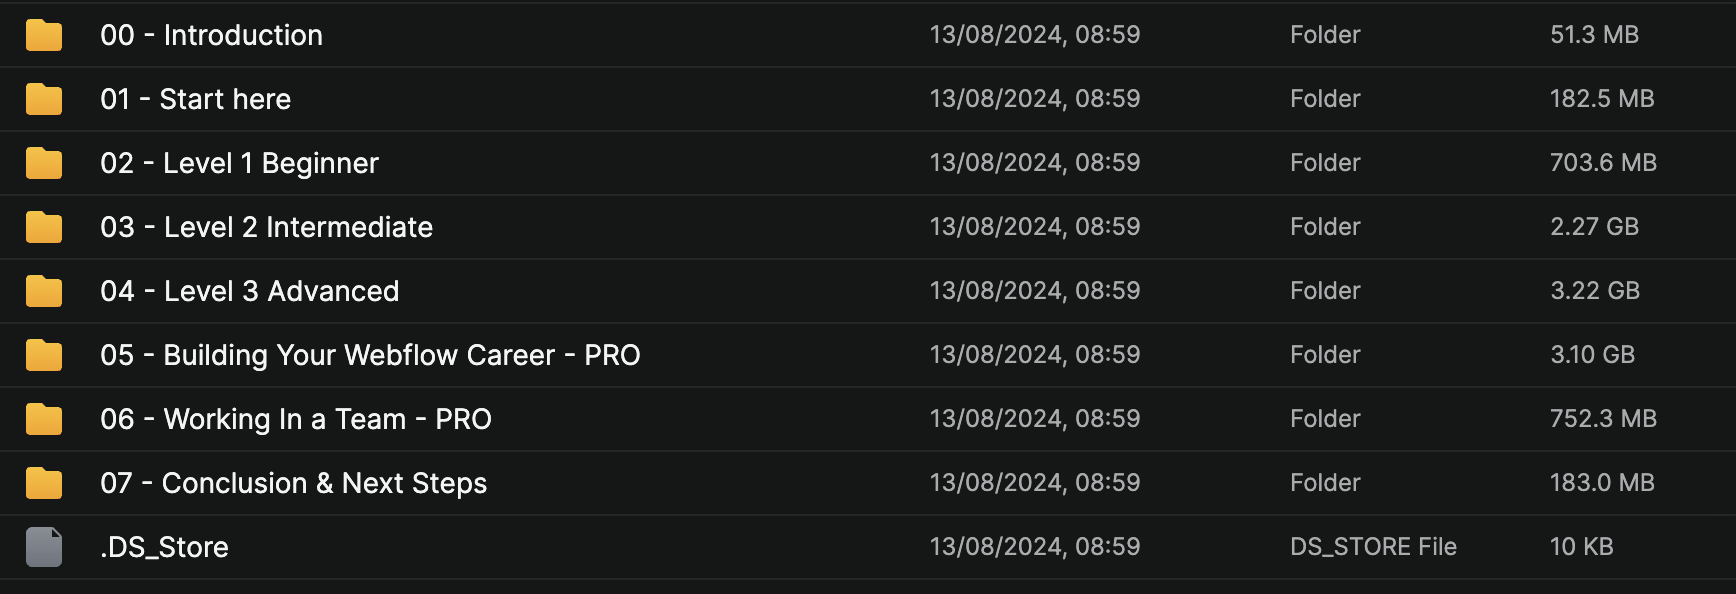Select 07 - Conclusion & Next Steps name
The height and width of the screenshot is (594, 1736).
pos(293,483)
